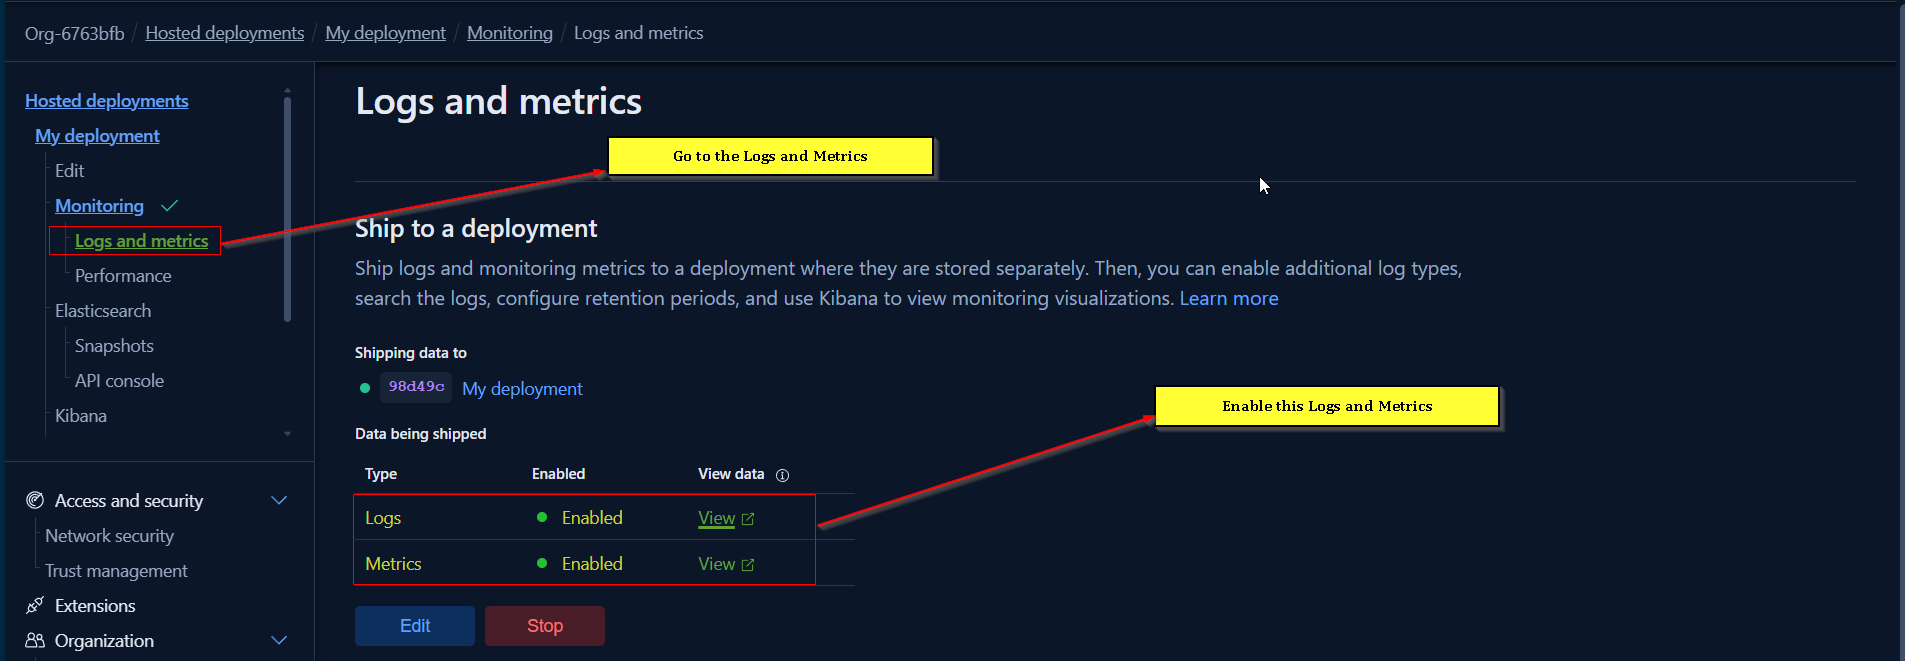Stop shipping data with Stop button
Screen dimensions: 1905x661
click(544, 626)
